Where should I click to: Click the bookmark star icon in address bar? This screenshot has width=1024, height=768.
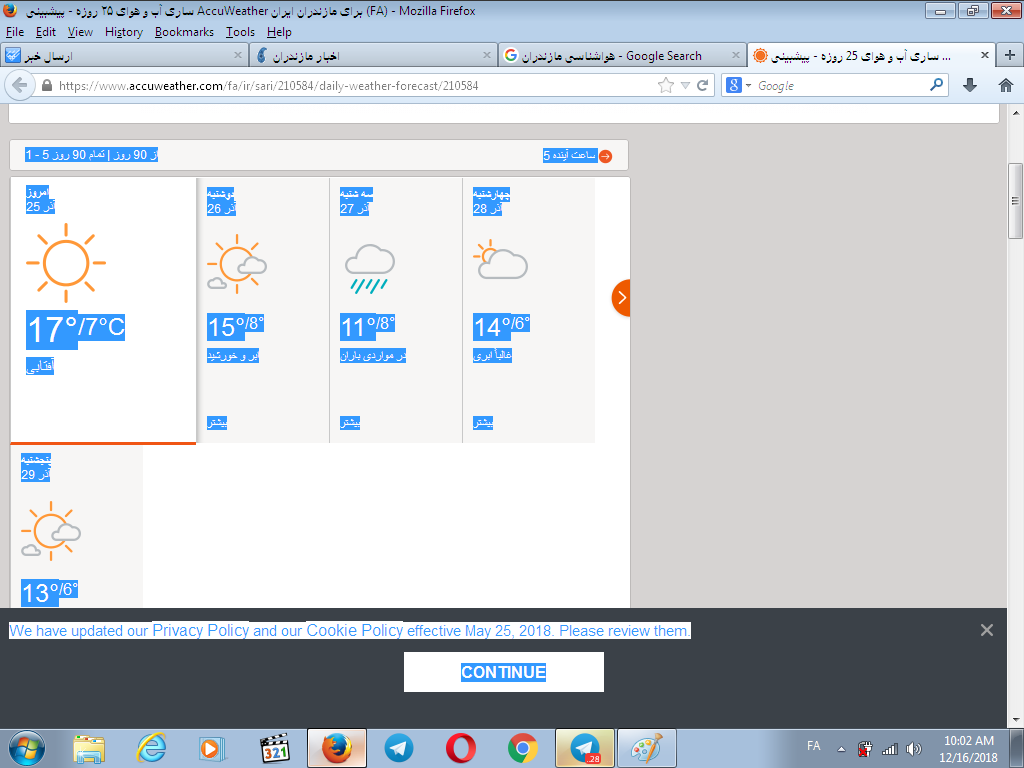tap(666, 86)
